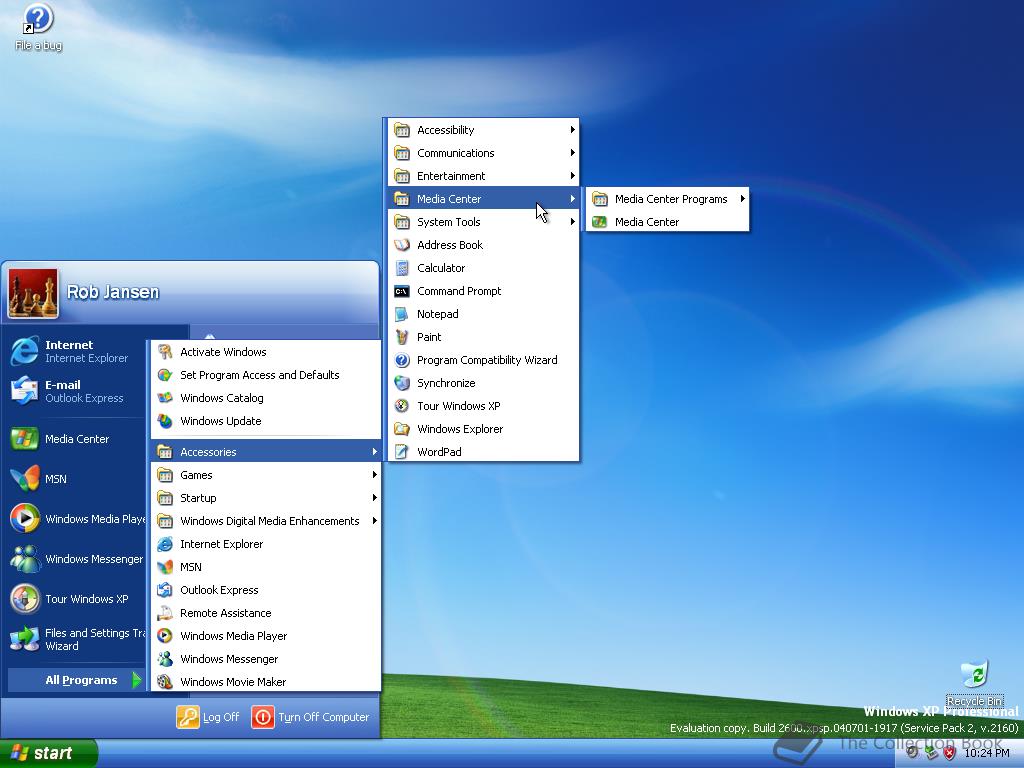Select the highlighted Media Center folder
Viewport: 1024px width, 768px height.
coord(483,199)
